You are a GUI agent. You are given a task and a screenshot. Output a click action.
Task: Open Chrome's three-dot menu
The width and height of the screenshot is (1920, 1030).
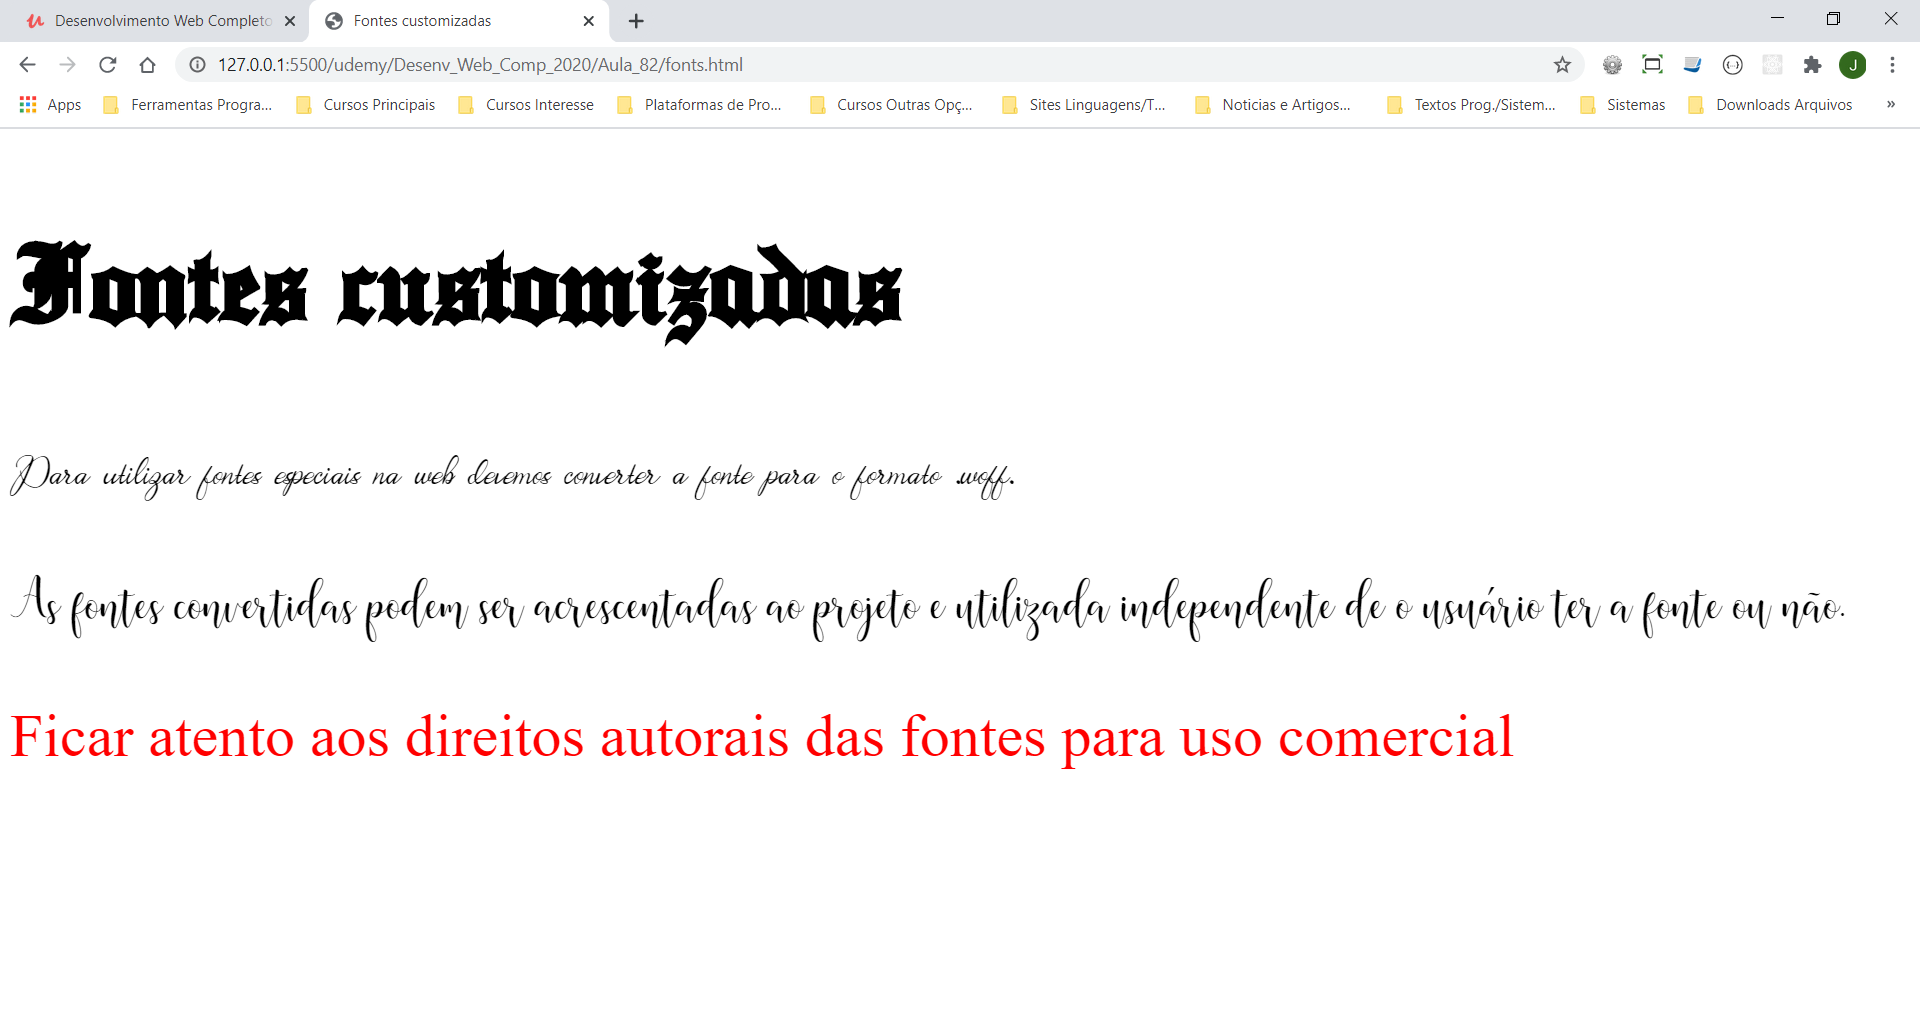1892,65
